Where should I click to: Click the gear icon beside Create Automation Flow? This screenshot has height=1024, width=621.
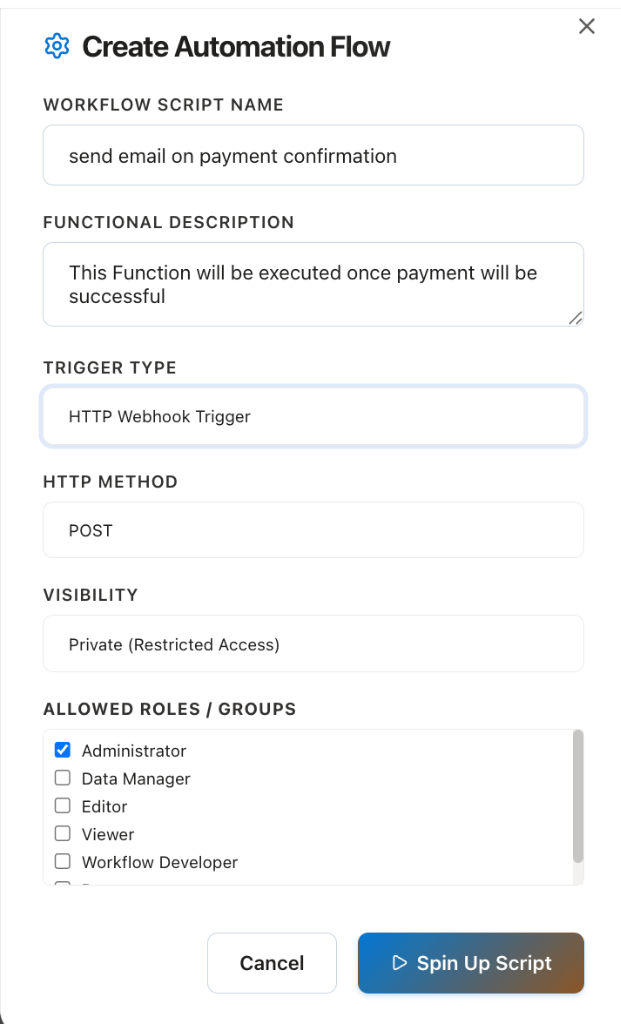(x=57, y=46)
